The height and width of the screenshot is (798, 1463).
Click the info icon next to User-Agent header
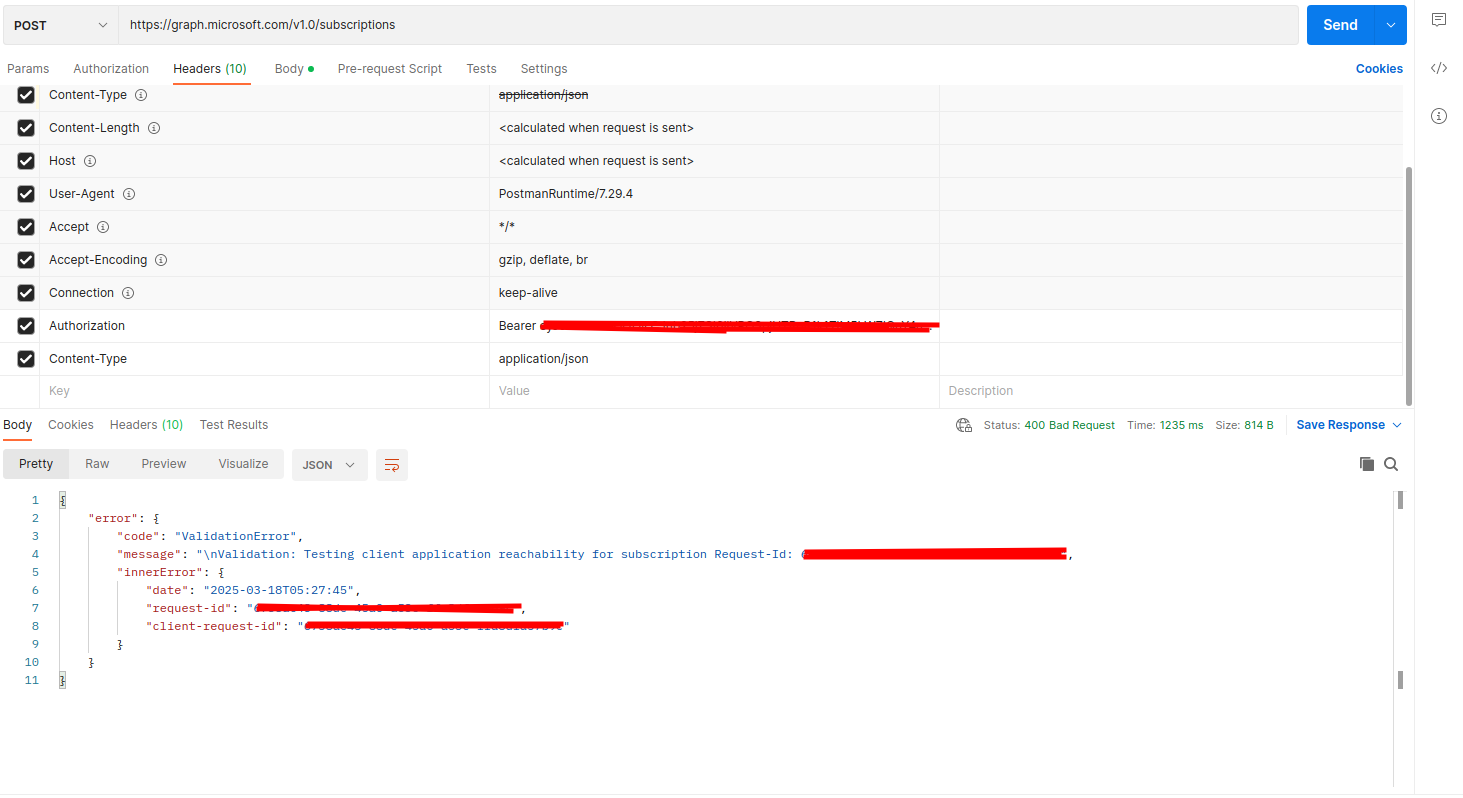tap(128, 193)
